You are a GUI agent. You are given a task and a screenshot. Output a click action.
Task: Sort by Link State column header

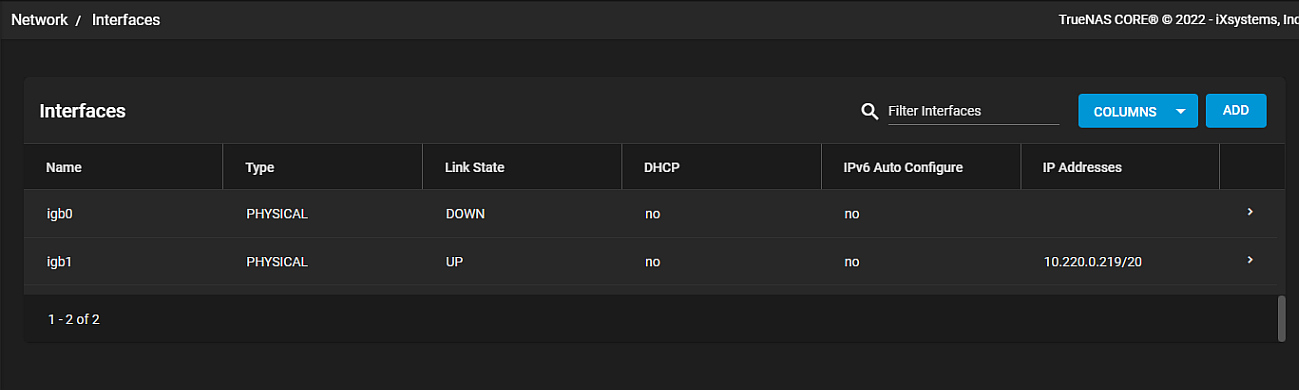click(x=474, y=167)
